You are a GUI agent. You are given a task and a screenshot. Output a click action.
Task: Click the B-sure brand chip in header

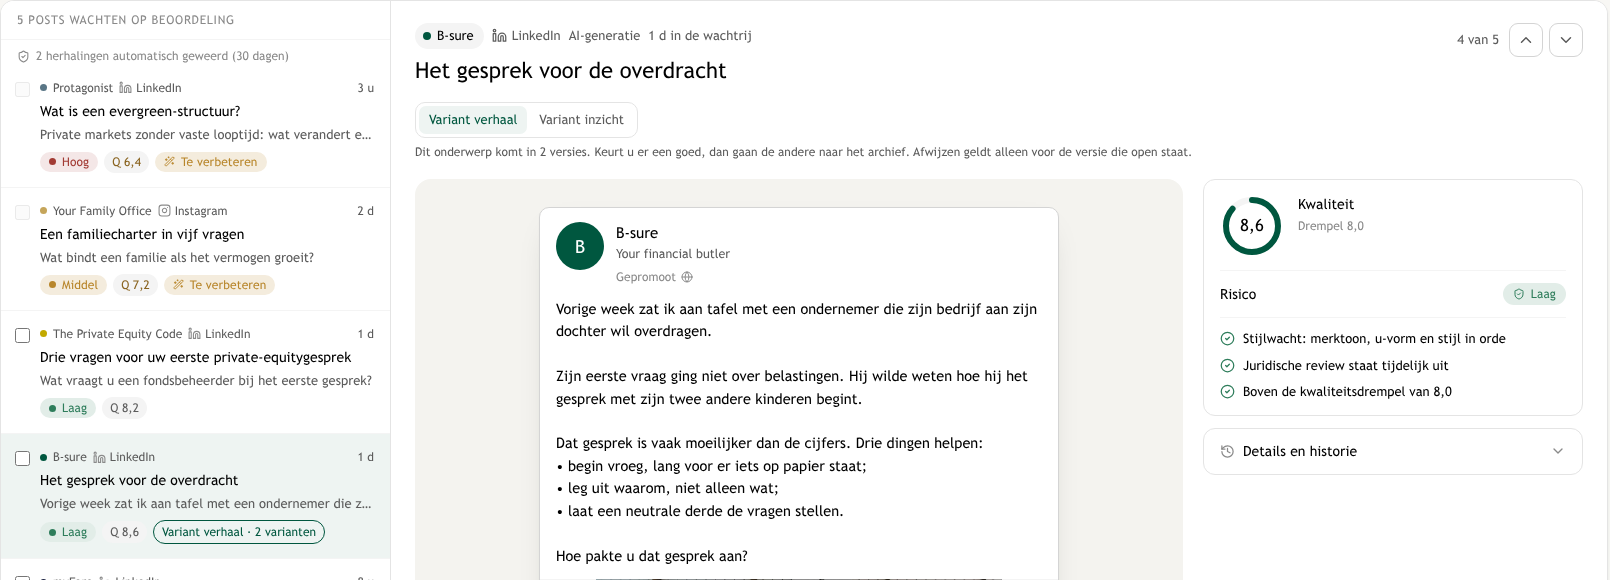(449, 36)
